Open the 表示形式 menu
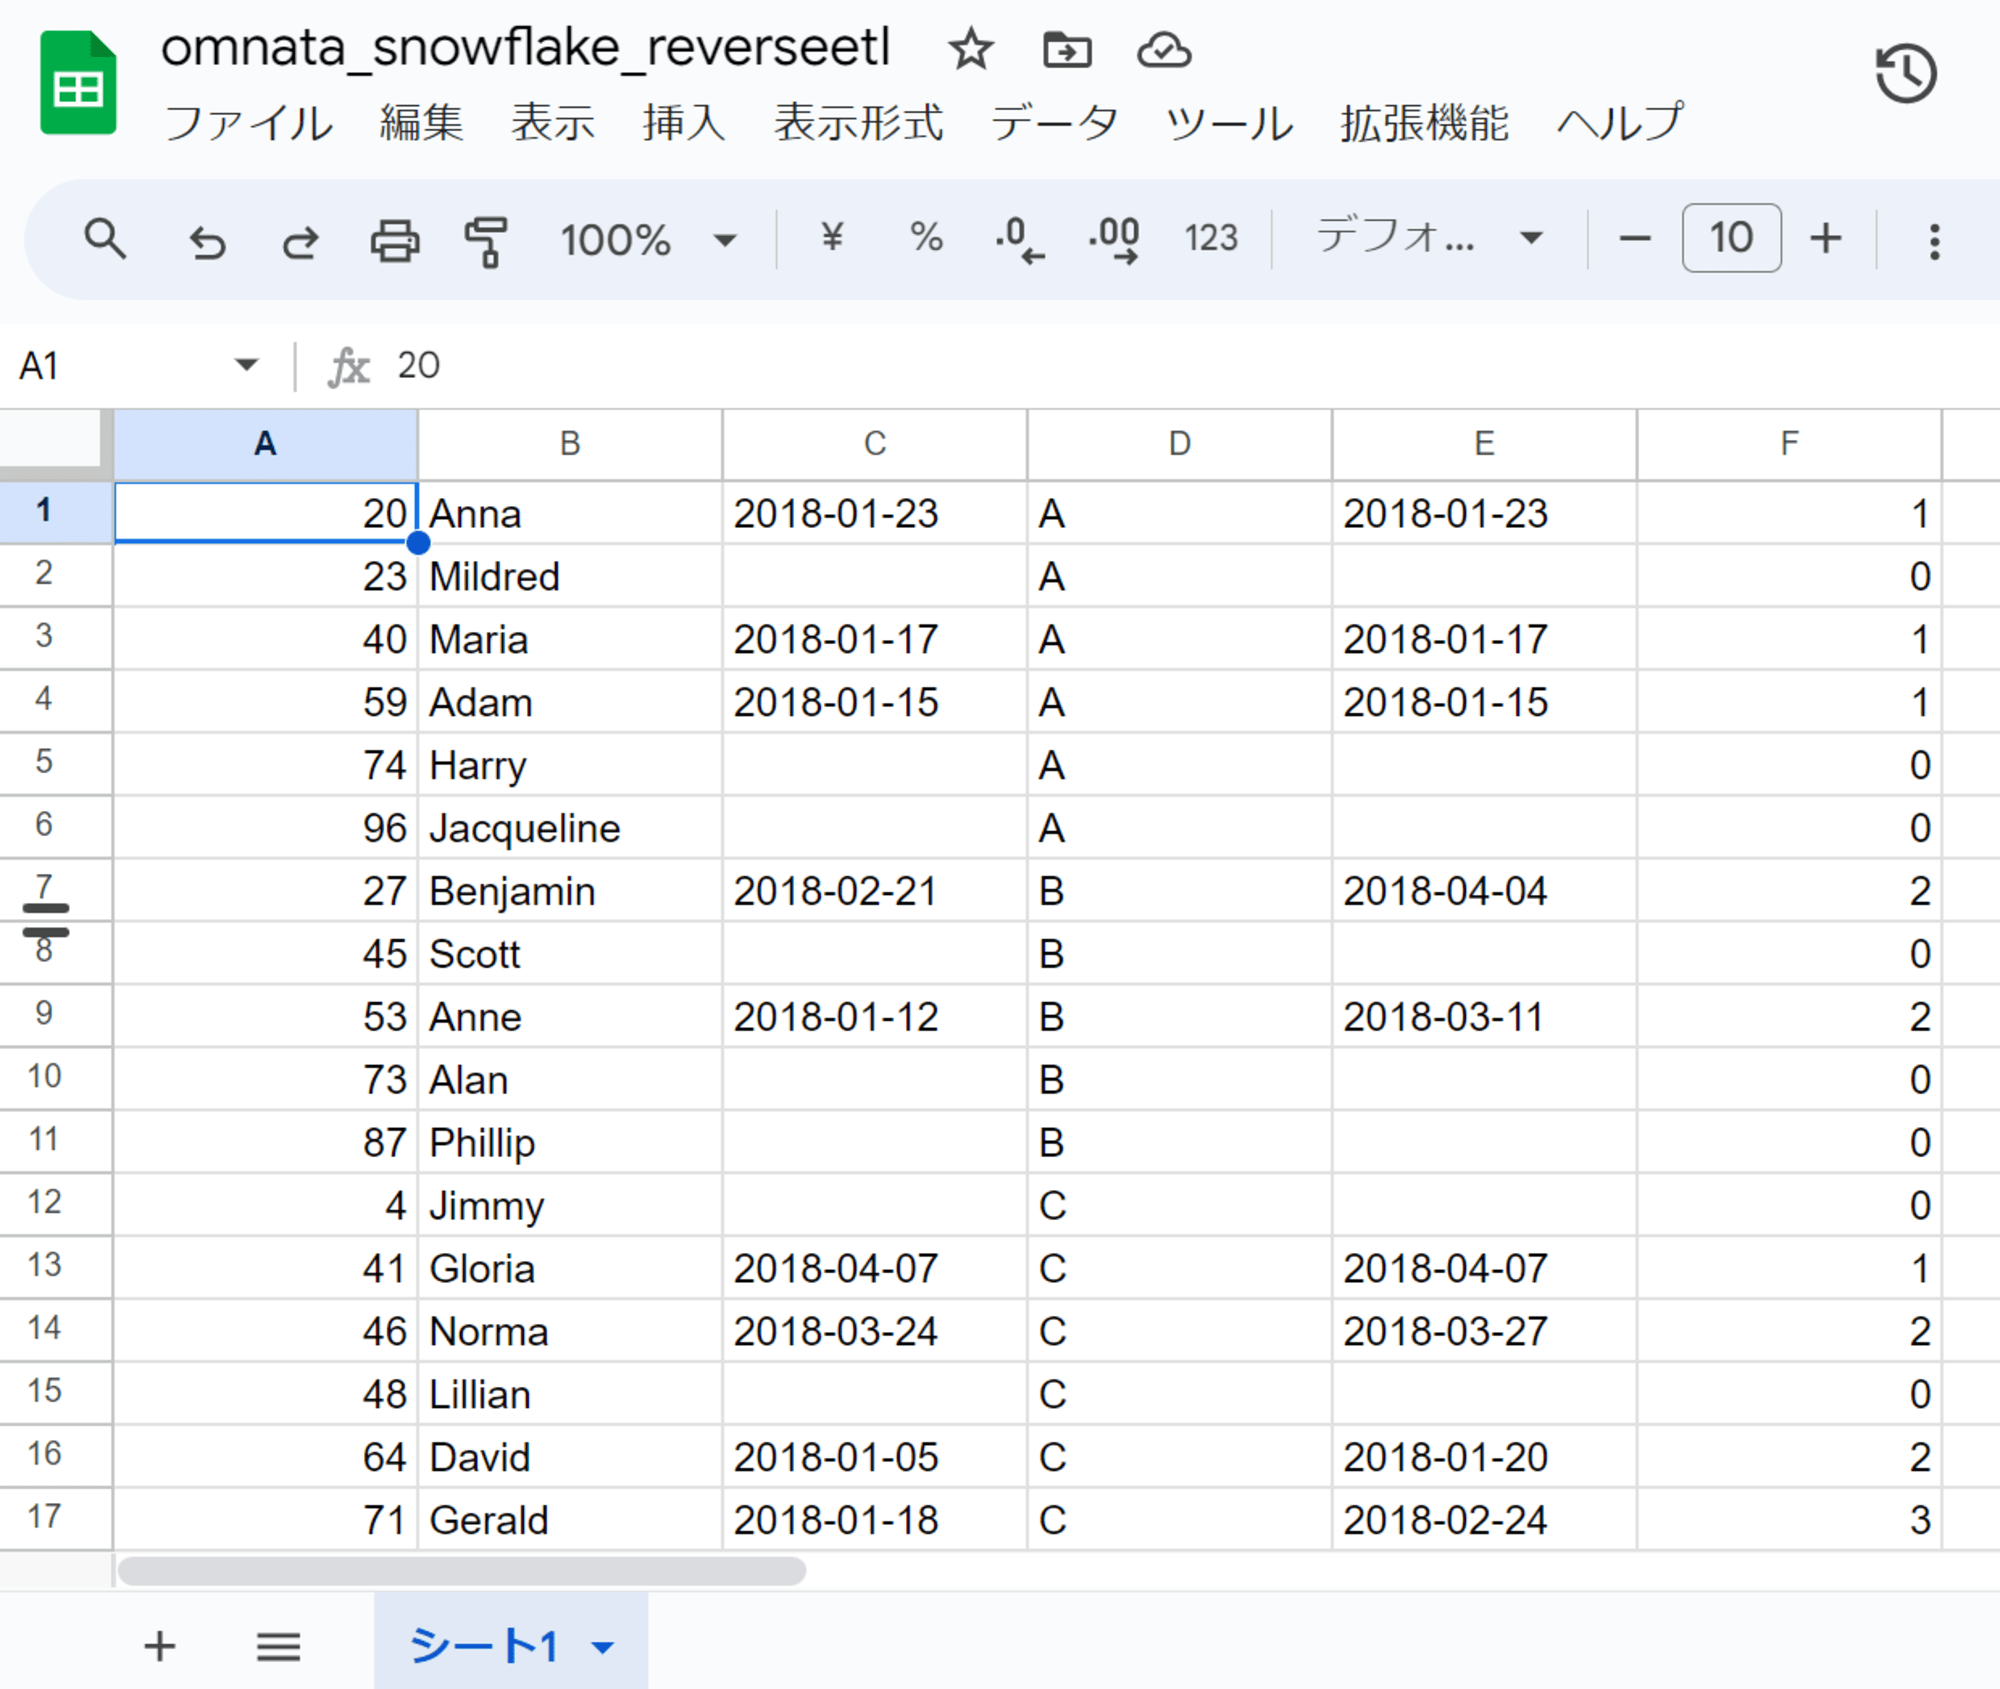The width and height of the screenshot is (2000, 1689). click(x=858, y=123)
